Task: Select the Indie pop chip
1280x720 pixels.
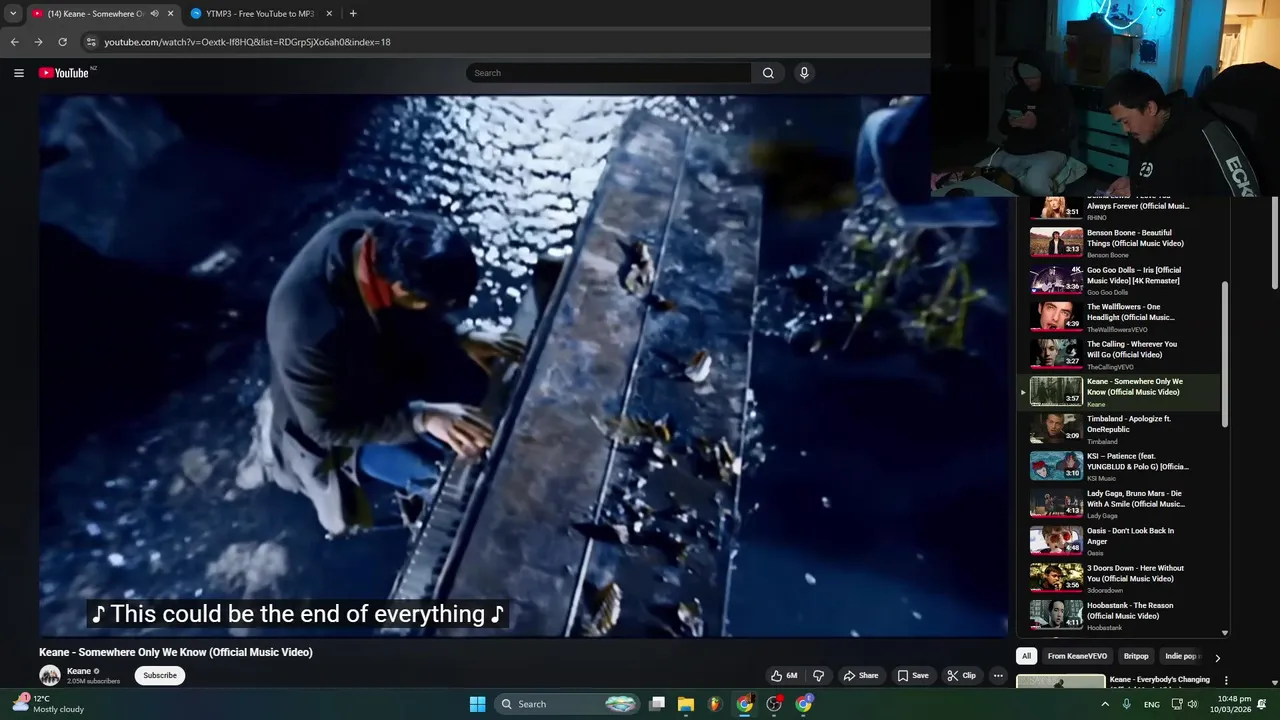Action: (x=1182, y=656)
